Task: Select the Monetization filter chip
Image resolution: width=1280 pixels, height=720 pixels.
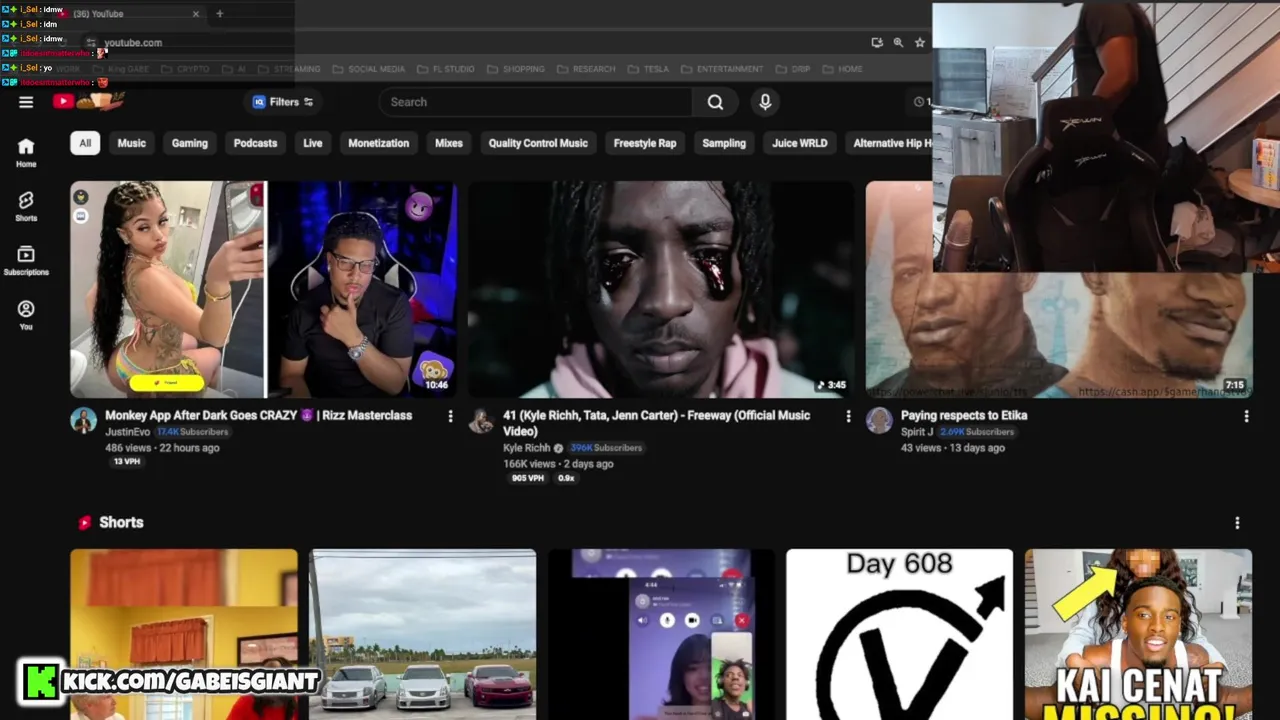Action: pos(378,143)
